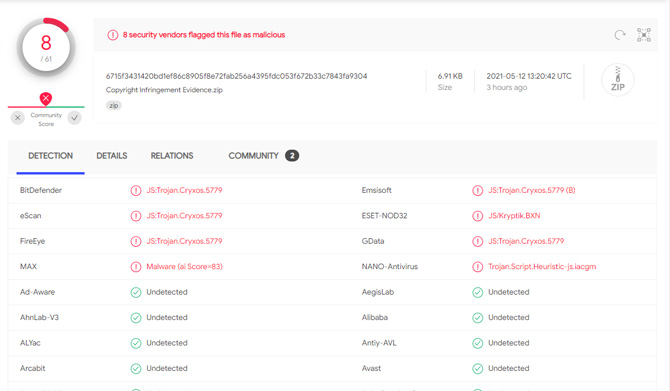The height and width of the screenshot is (391, 670).
Task: Click the red community score marker
Action: point(46,99)
